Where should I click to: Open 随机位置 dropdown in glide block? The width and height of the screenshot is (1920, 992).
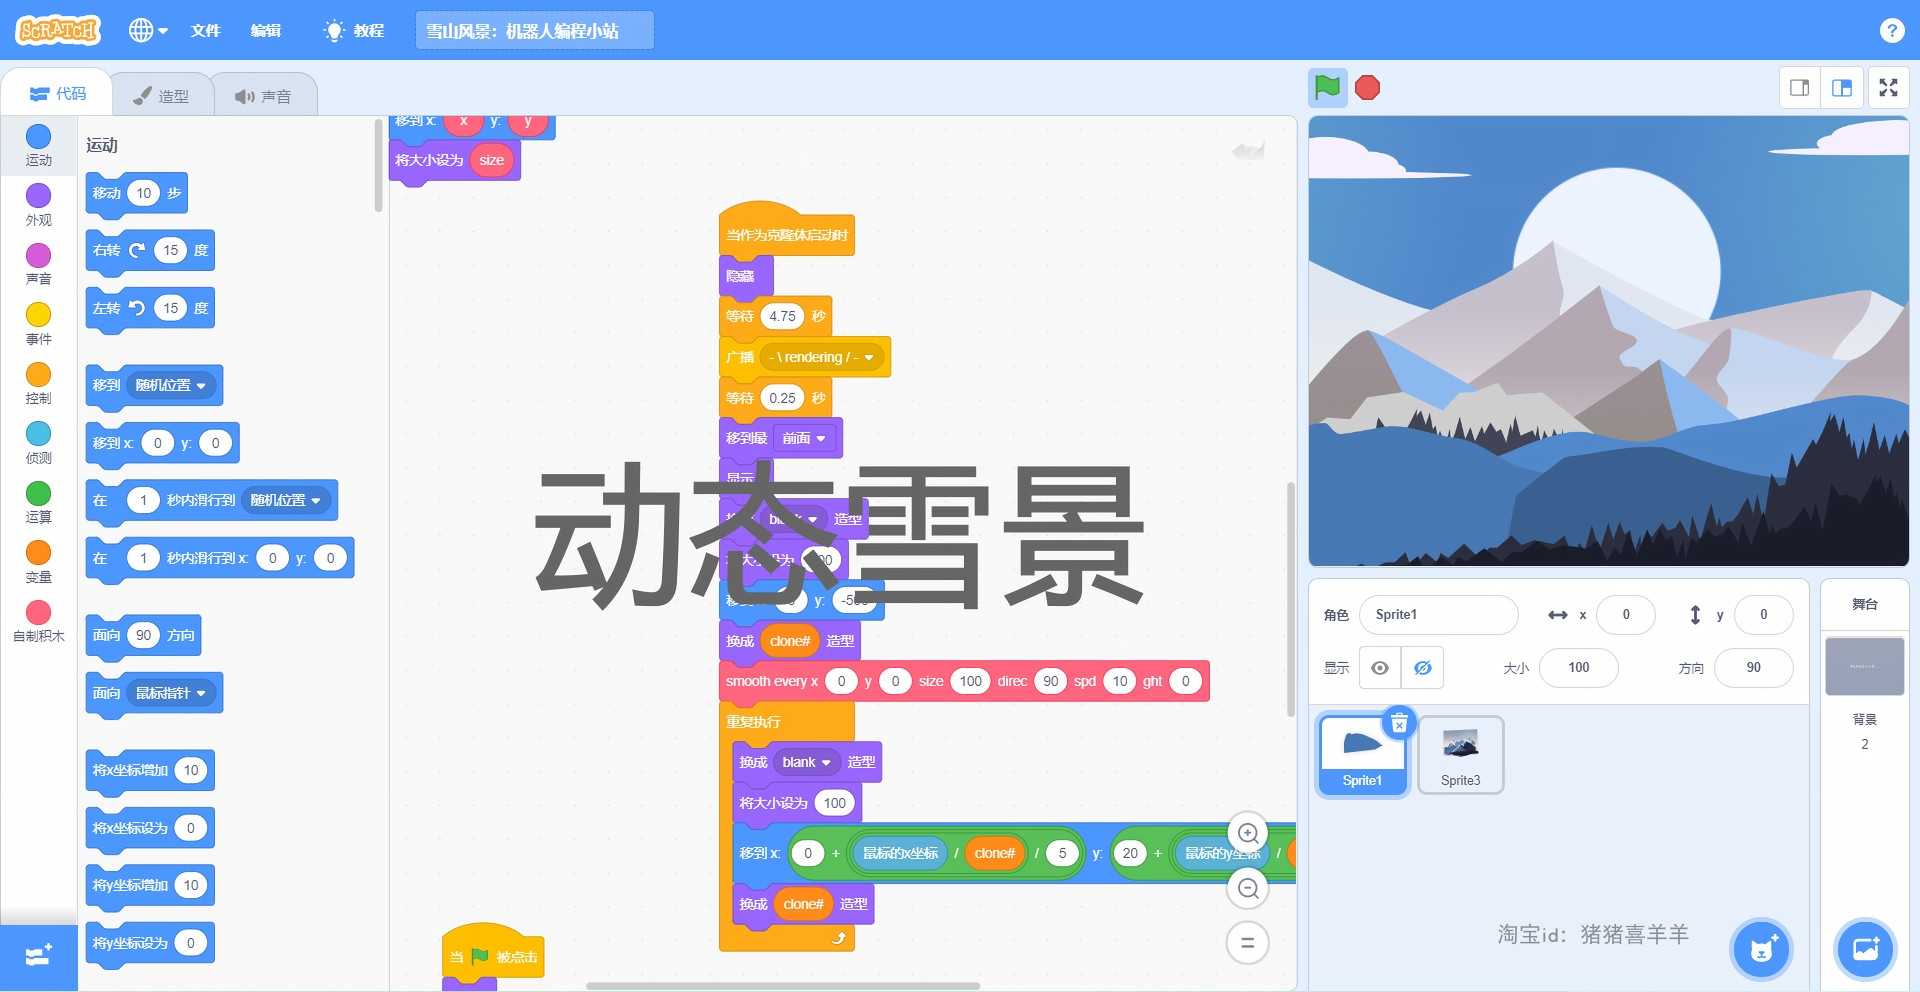(x=286, y=500)
